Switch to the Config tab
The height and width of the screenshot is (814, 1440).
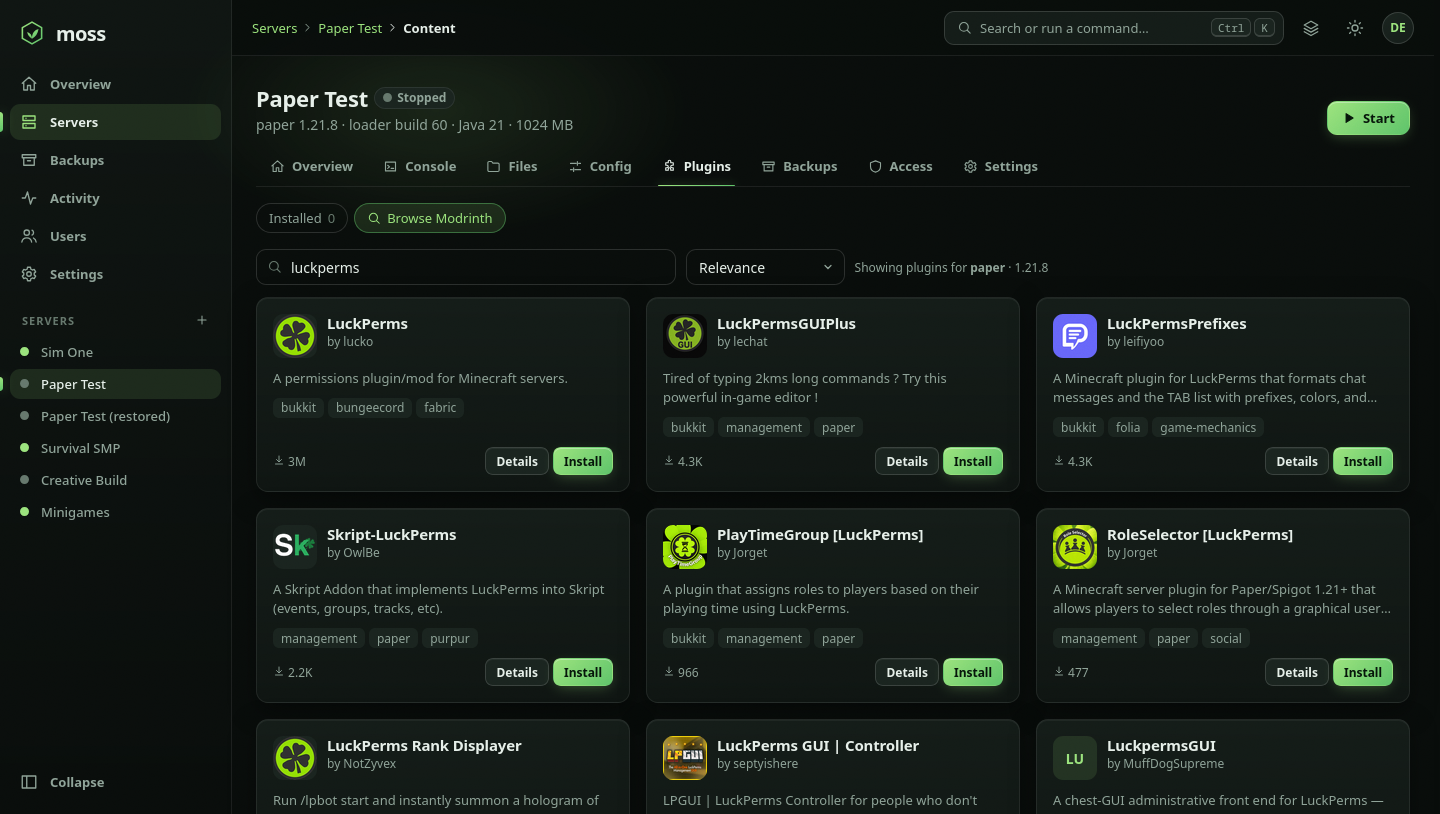(600, 166)
